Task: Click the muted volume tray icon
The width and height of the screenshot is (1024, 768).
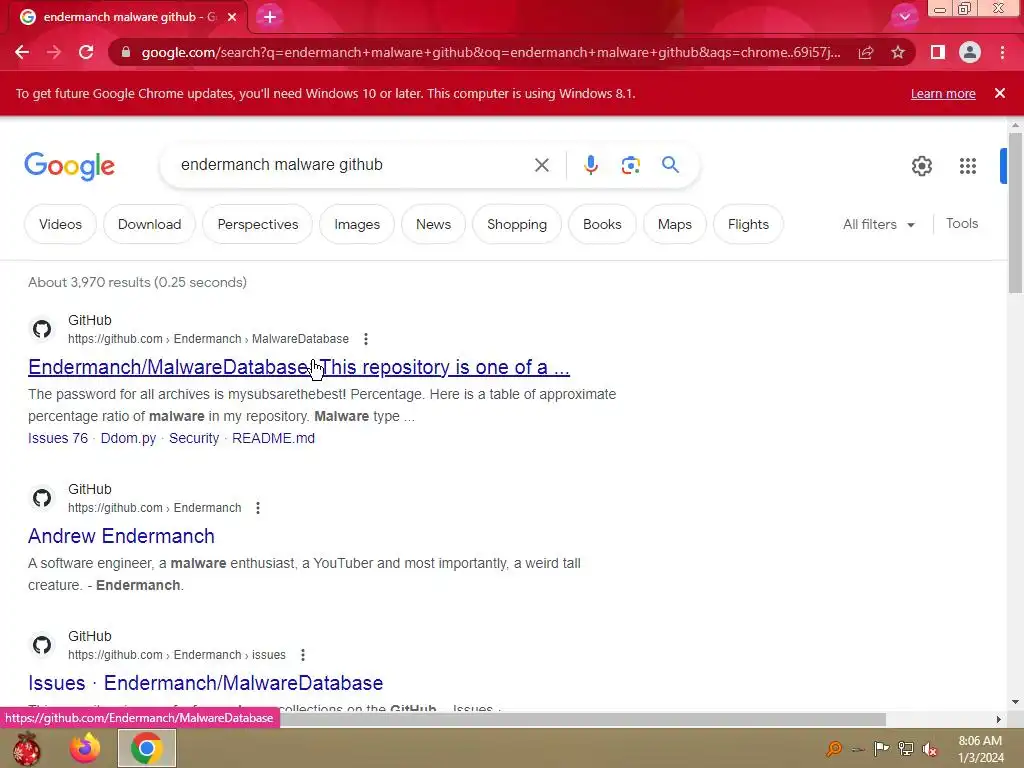Action: 930,748
